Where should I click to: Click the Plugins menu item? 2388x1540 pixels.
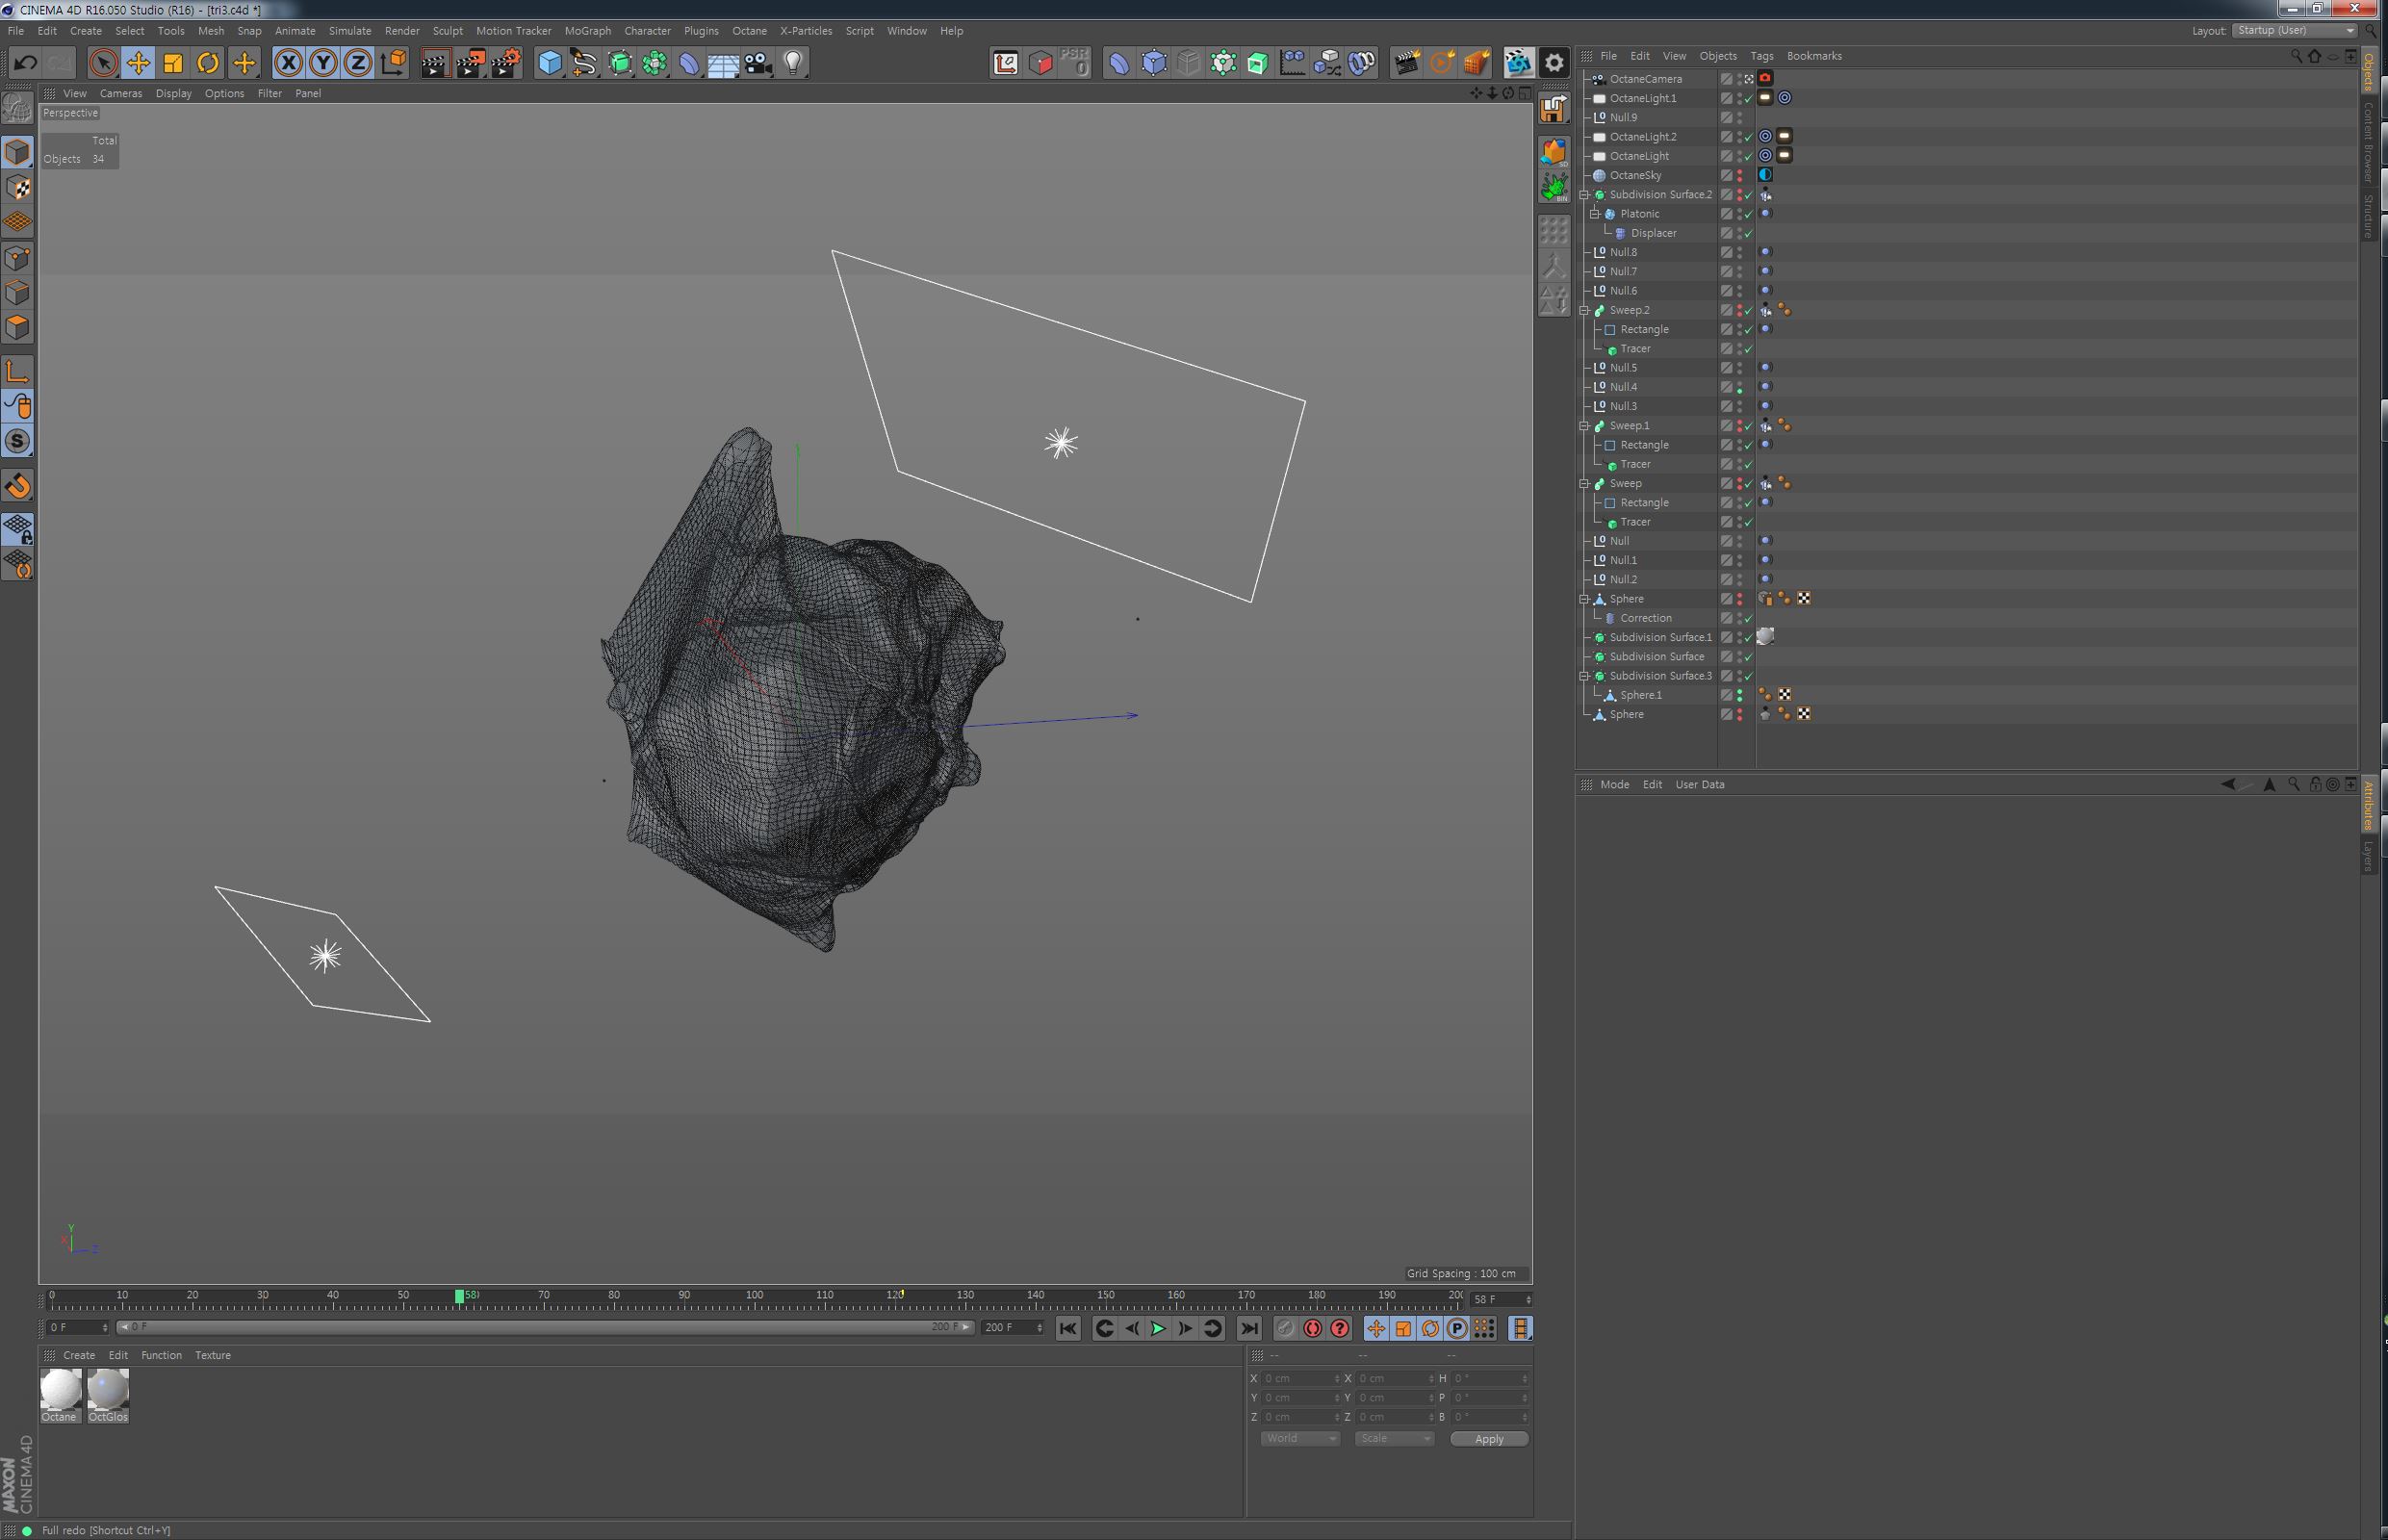click(698, 30)
